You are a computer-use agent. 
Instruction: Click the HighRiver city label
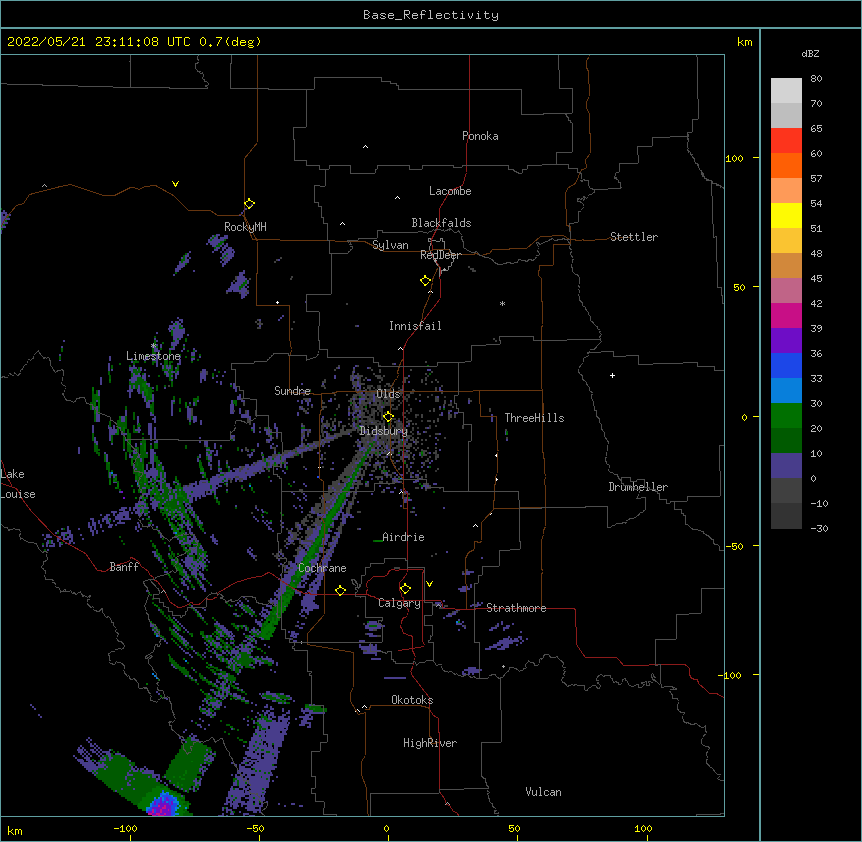430,743
